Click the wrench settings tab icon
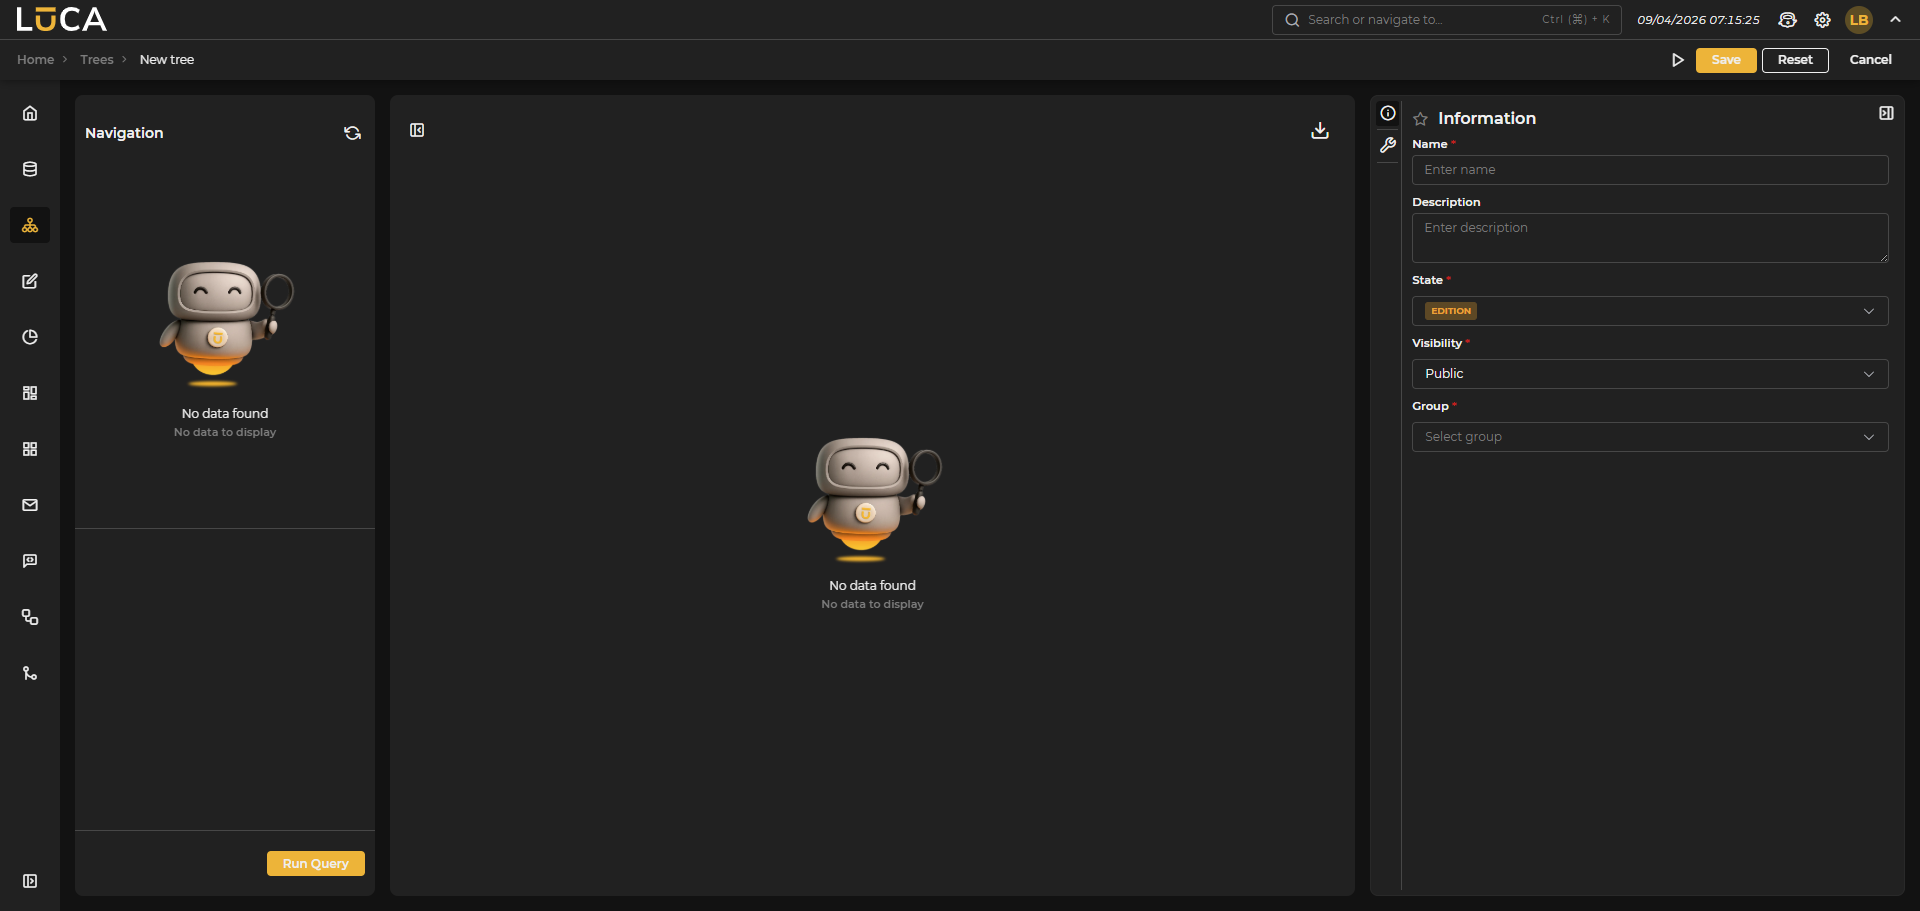 (x=1388, y=145)
